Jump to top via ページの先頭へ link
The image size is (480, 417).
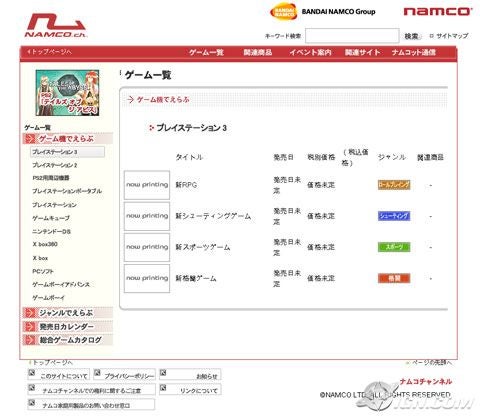point(429,362)
